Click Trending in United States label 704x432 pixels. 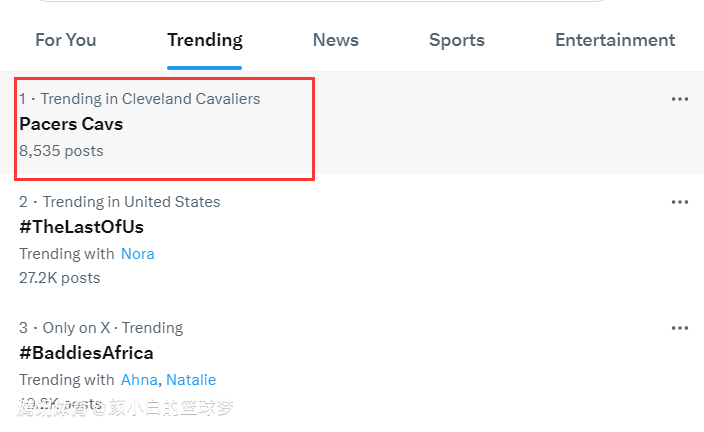click(132, 202)
